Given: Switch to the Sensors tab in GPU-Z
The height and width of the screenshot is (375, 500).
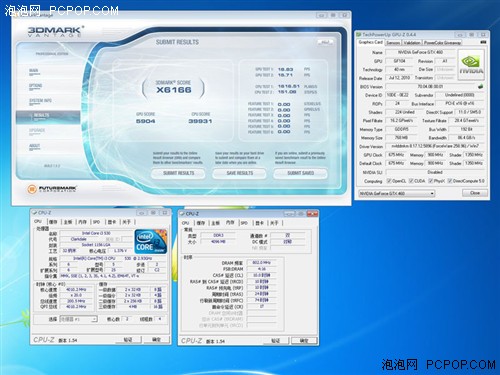Looking at the screenshot, I should (x=393, y=43).
